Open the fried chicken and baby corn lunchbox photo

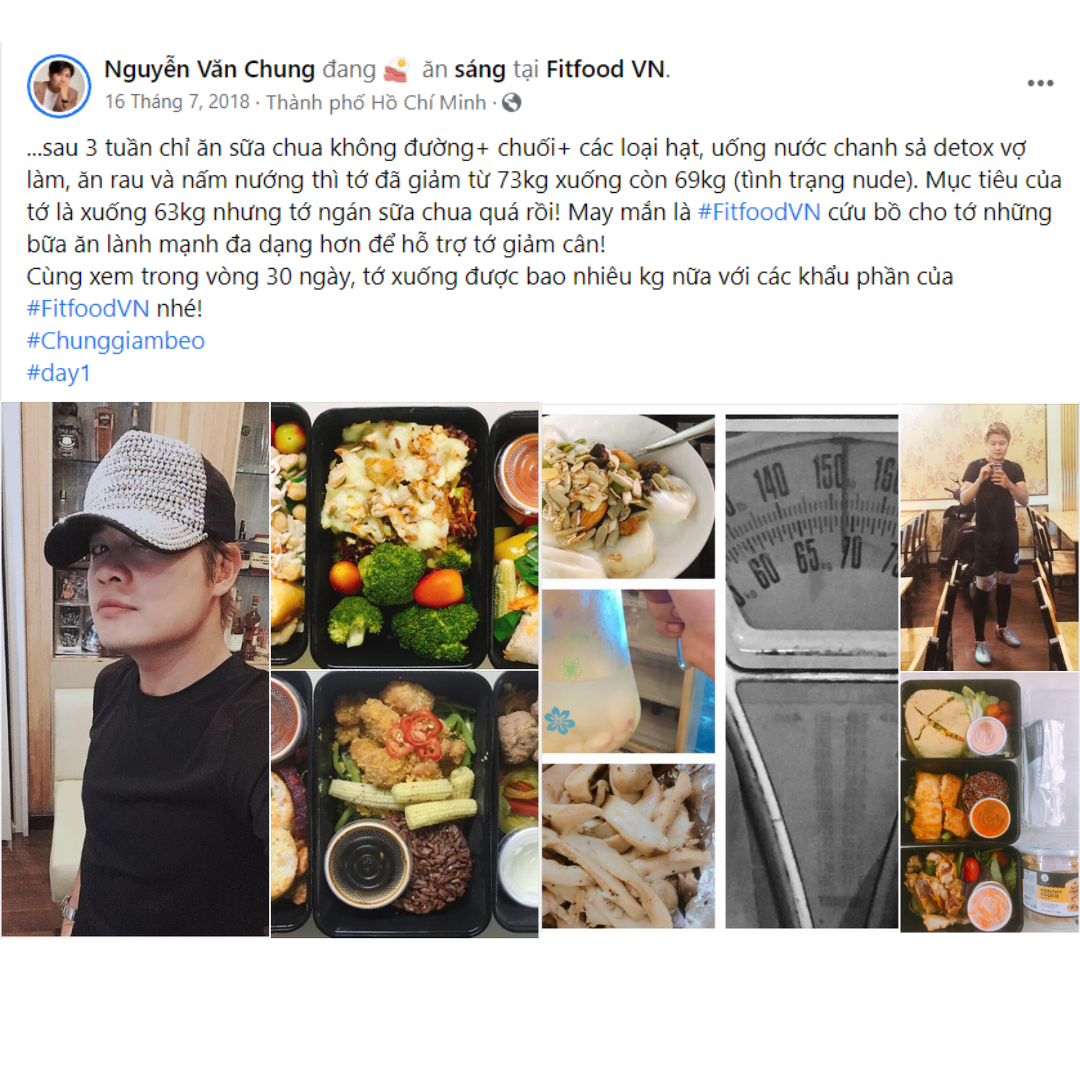[404, 804]
